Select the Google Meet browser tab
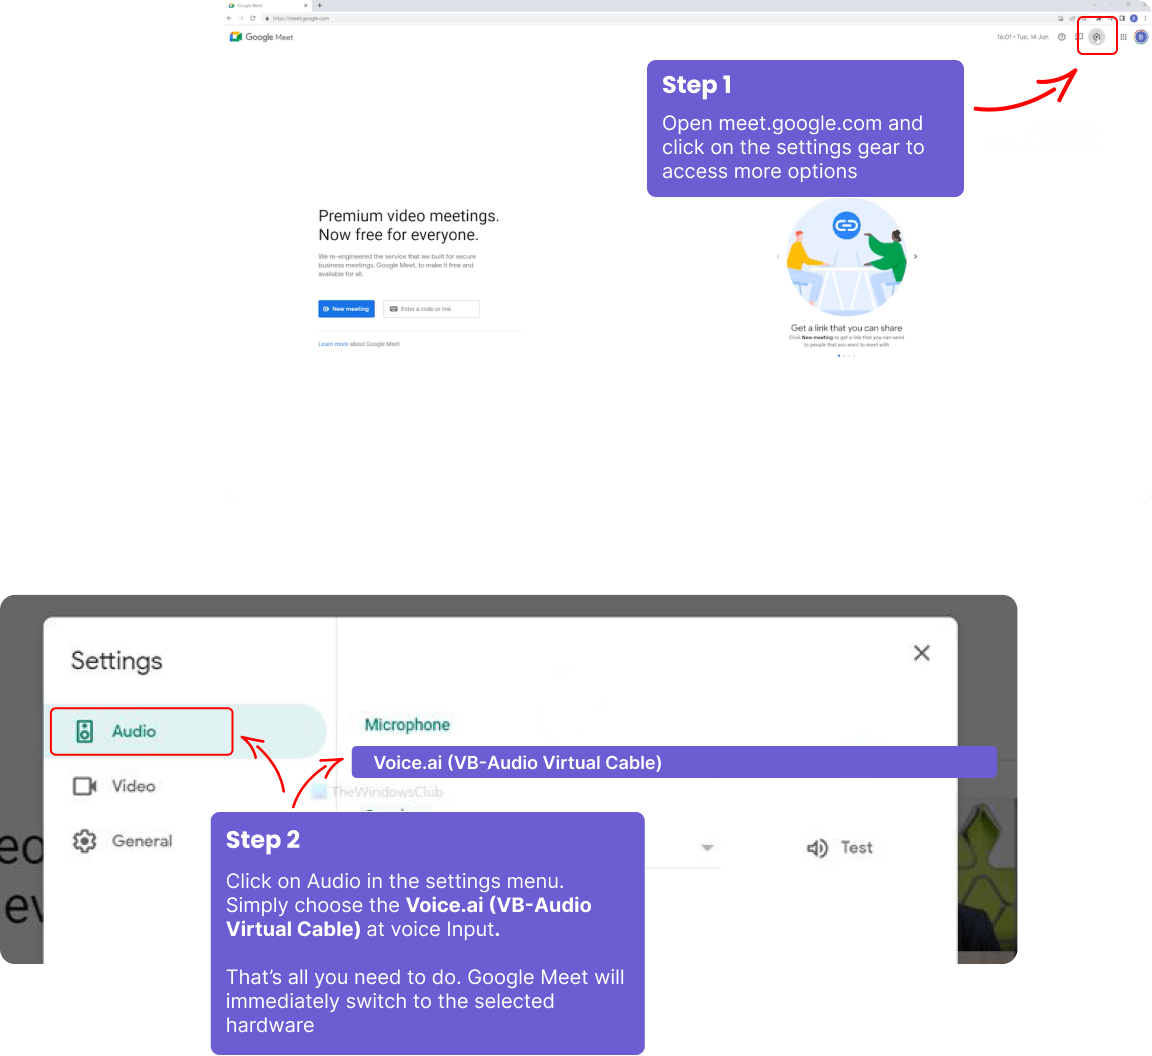Screen dimensions: 1152x1056 (x=267, y=5)
